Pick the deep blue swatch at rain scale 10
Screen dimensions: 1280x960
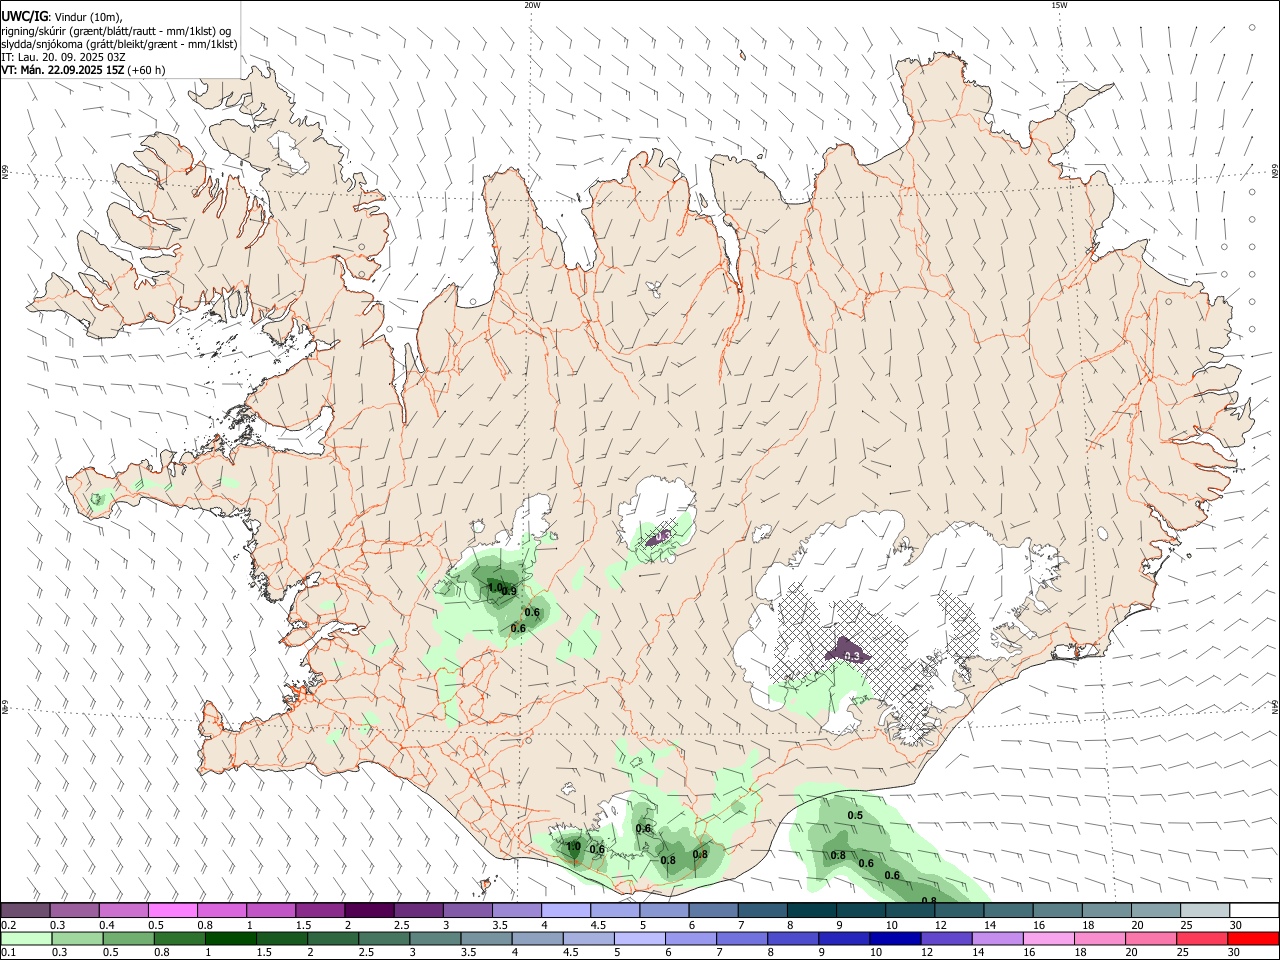[x=894, y=938]
